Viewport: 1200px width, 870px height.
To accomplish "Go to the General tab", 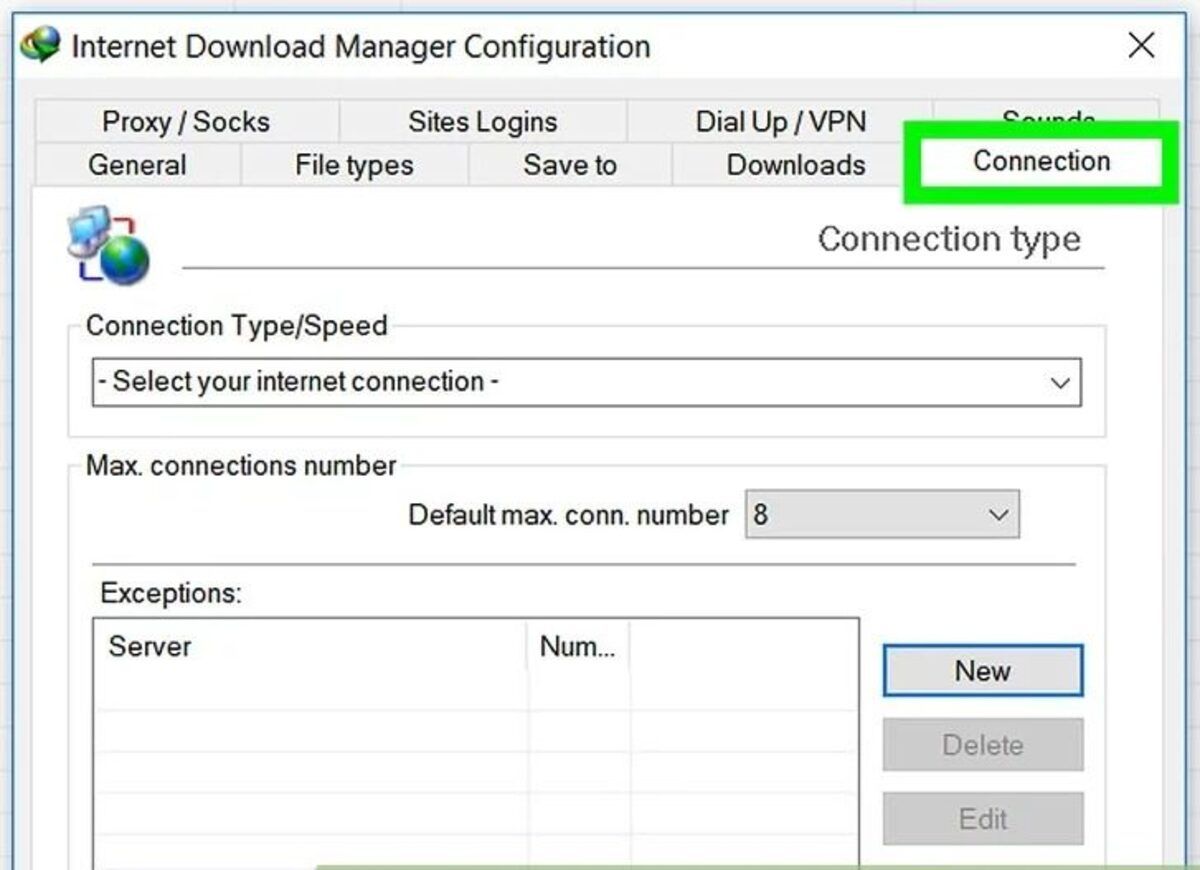I will pyautogui.click(x=137, y=165).
